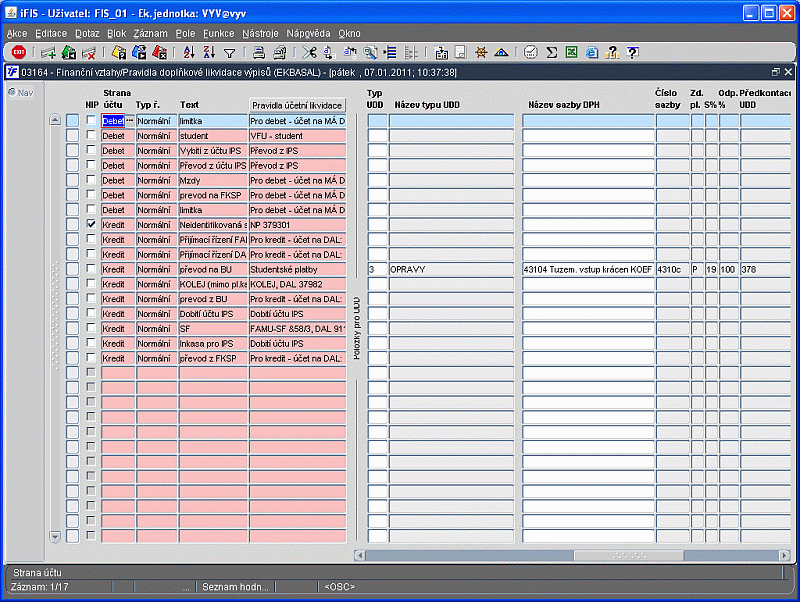Viewport: 800px width, 602px height.
Task: Click the 'NP 379301' rule cell
Action: (x=297, y=225)
